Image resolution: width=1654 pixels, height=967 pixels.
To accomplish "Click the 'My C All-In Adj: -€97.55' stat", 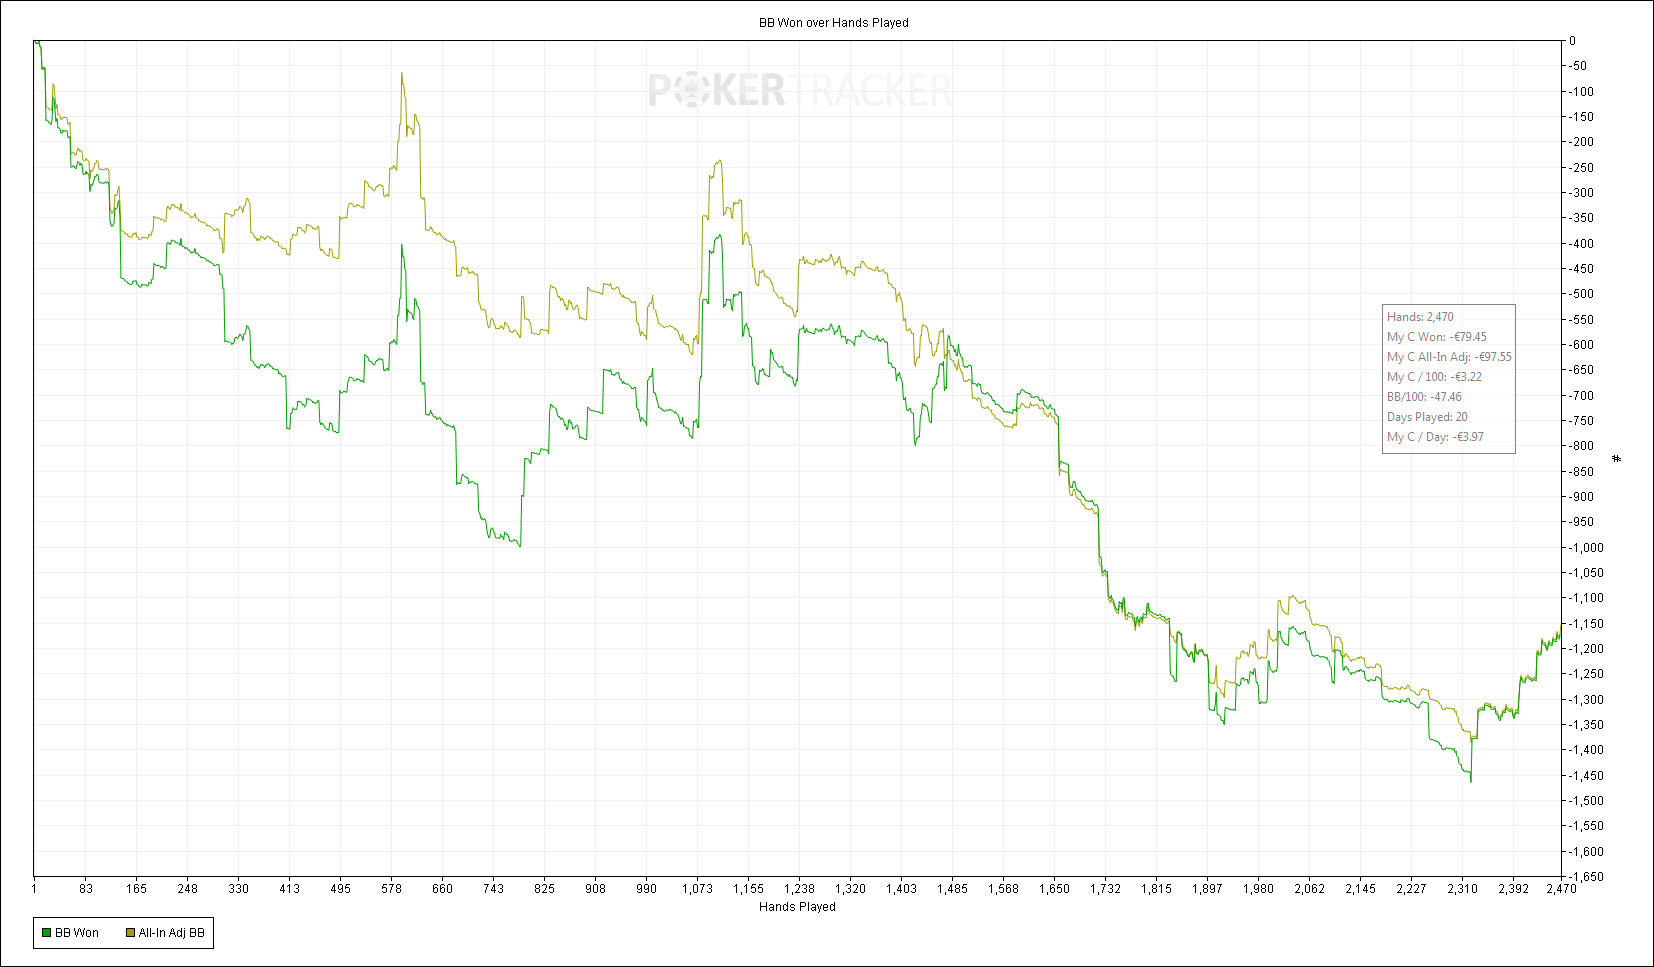I will click(x=1449, y=357).
